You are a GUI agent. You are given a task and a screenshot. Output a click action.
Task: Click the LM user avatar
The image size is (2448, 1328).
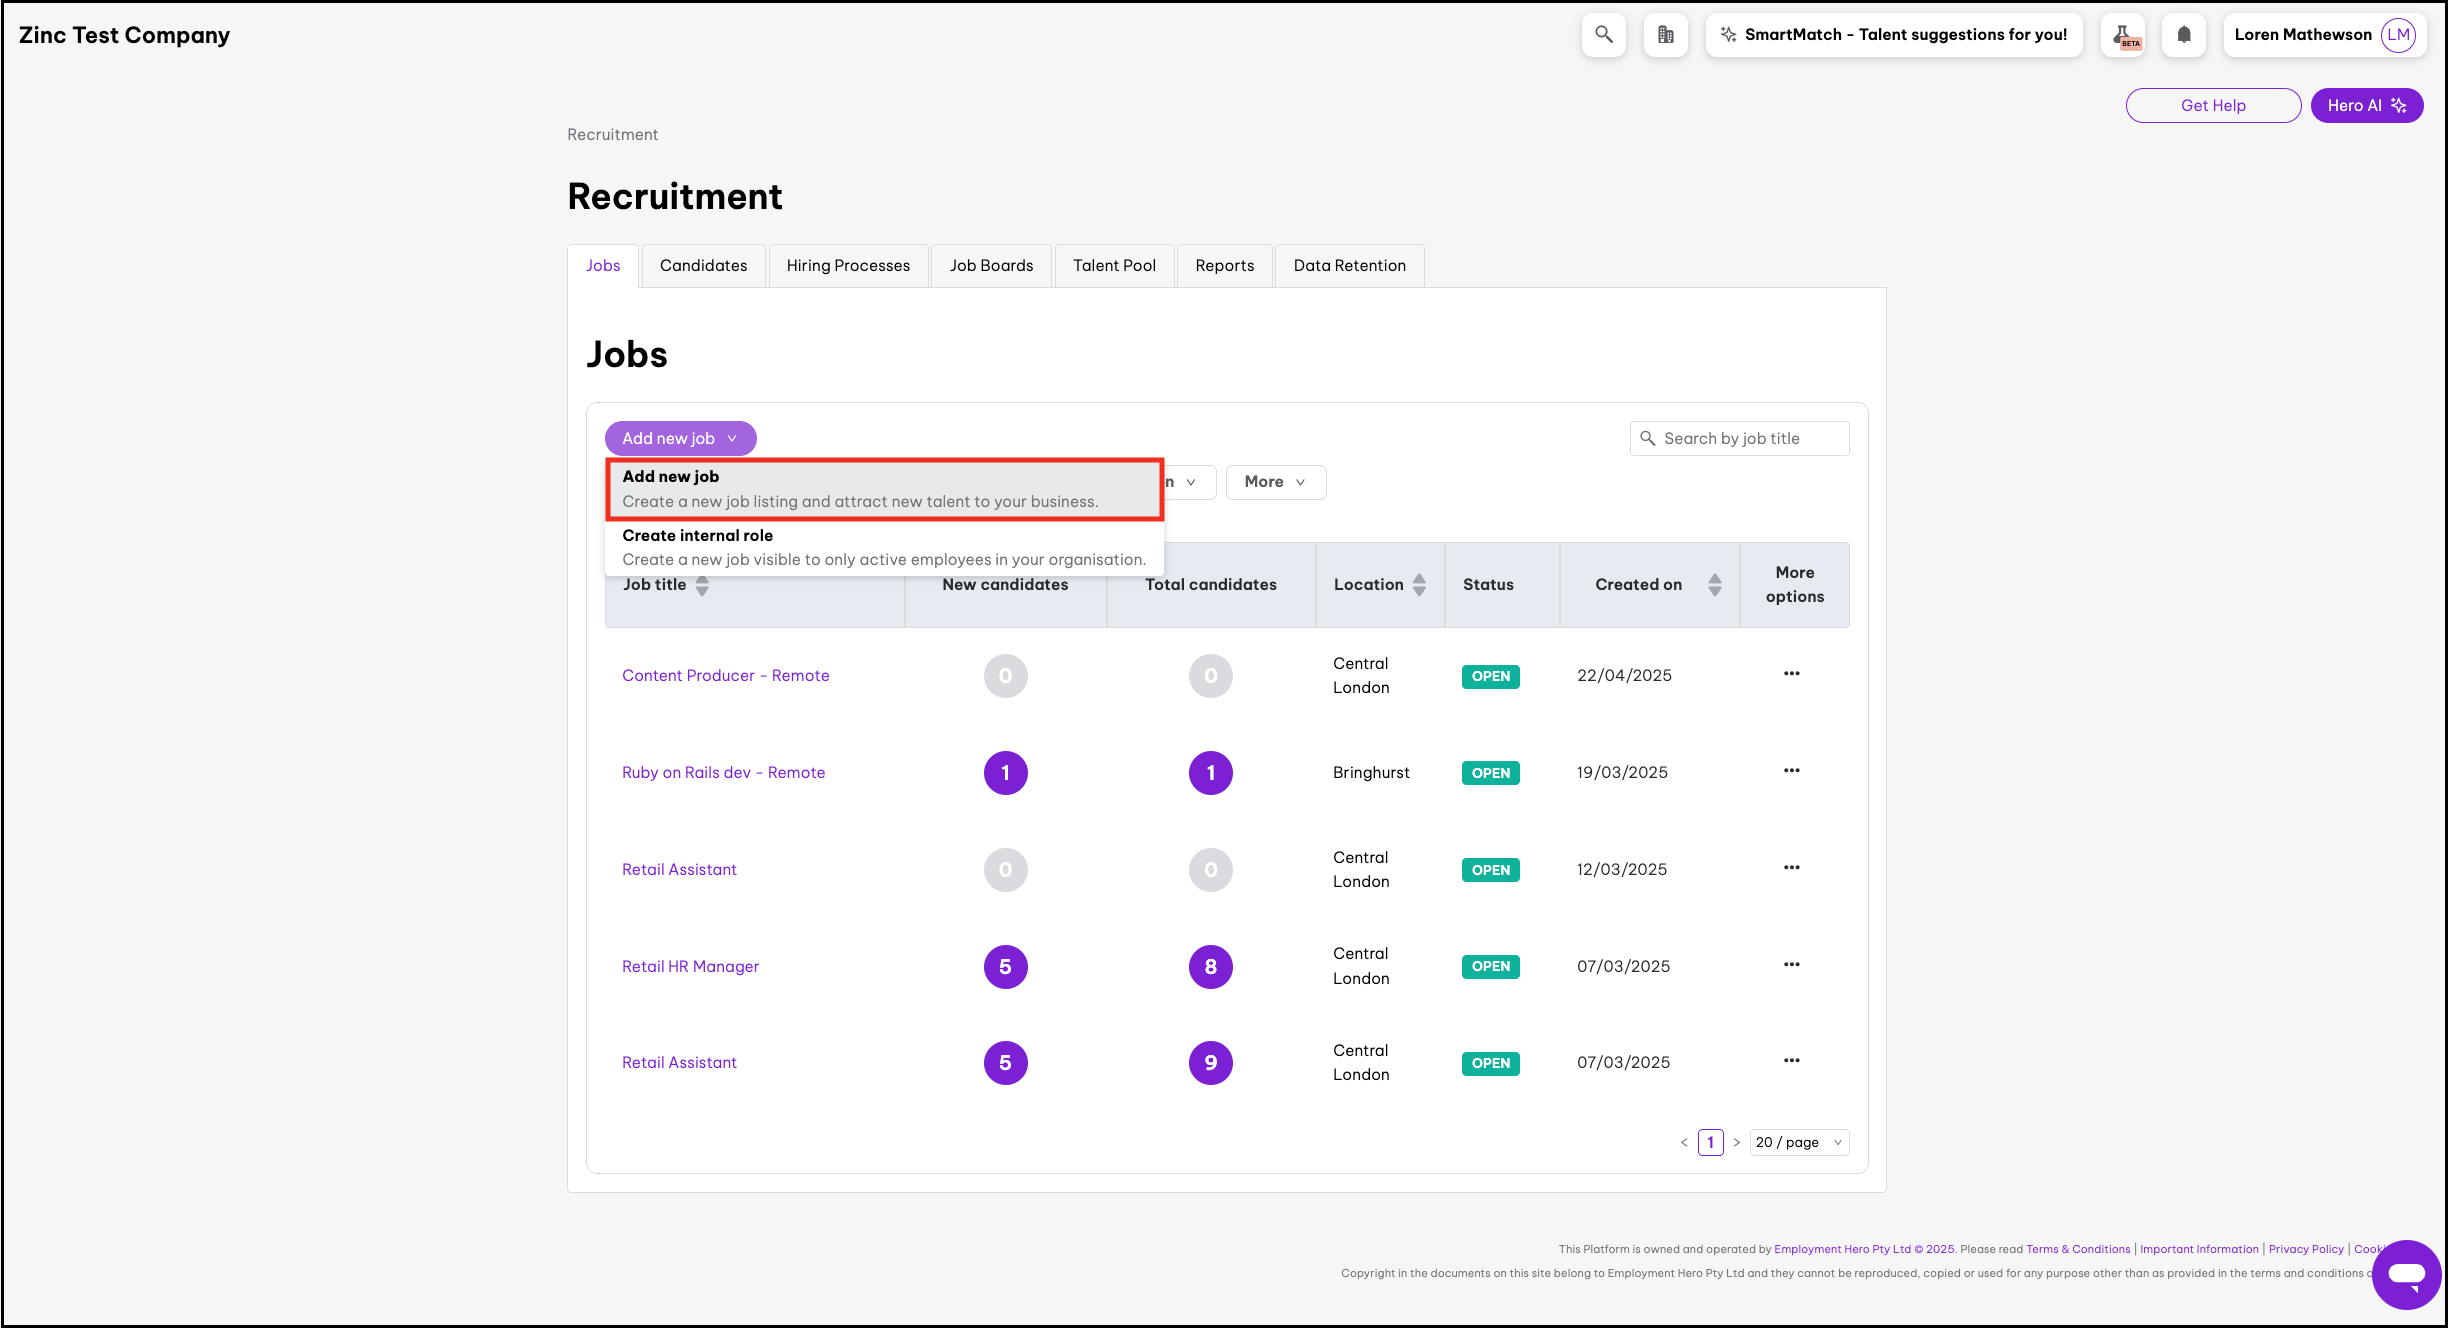[2398, 35]
